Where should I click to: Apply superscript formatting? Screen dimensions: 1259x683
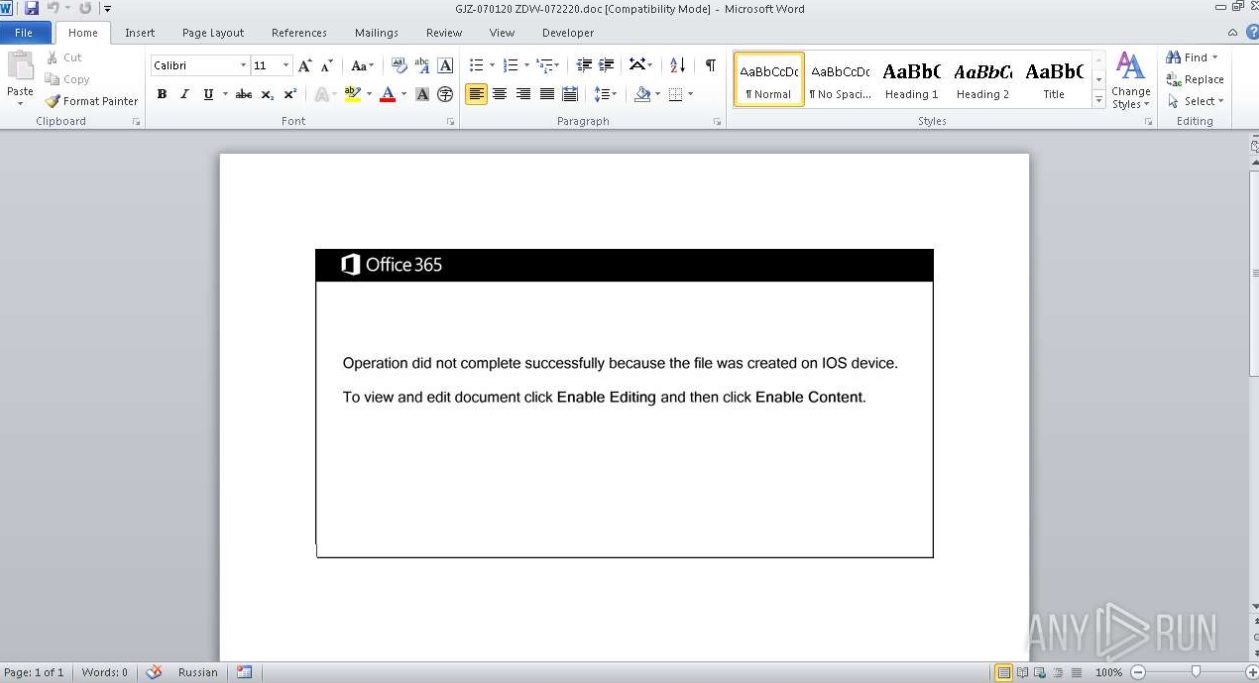[x=290, y=94]
